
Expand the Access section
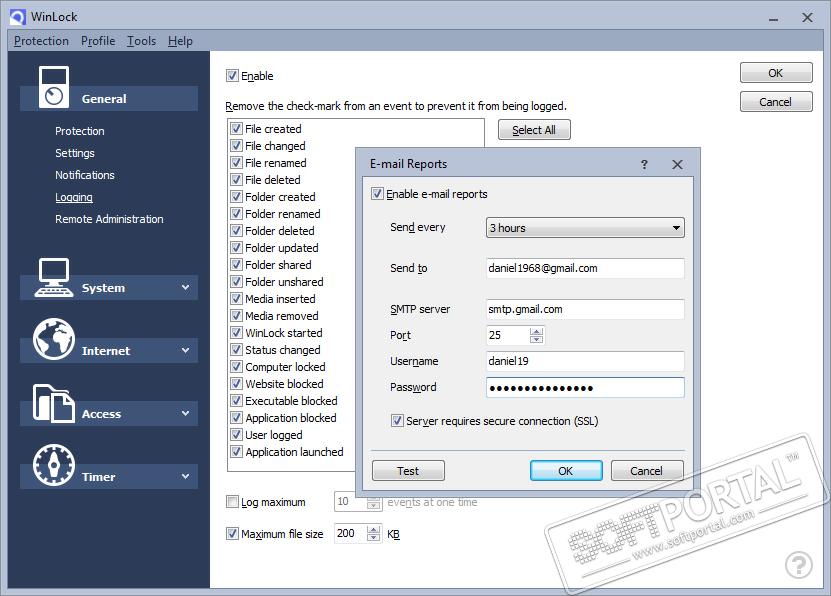coord(185,413)
